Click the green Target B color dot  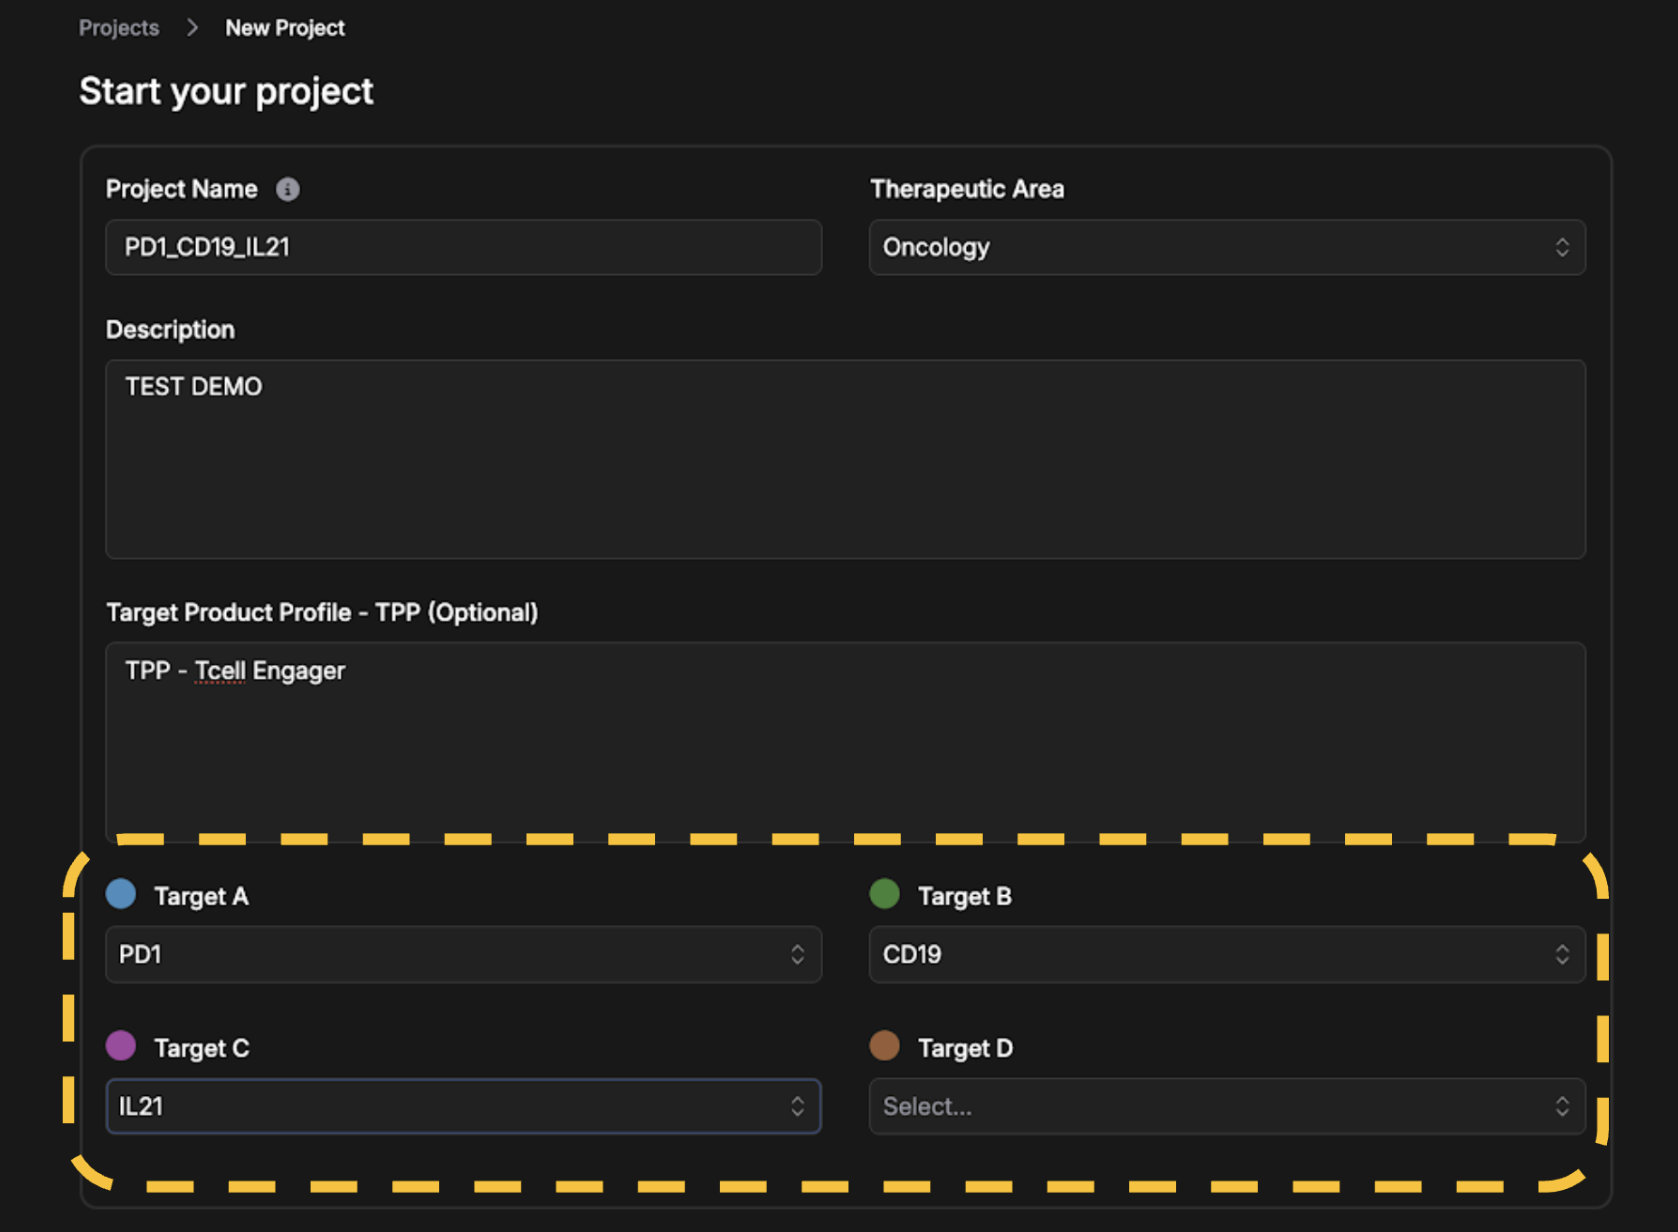[x=885, y=894]
